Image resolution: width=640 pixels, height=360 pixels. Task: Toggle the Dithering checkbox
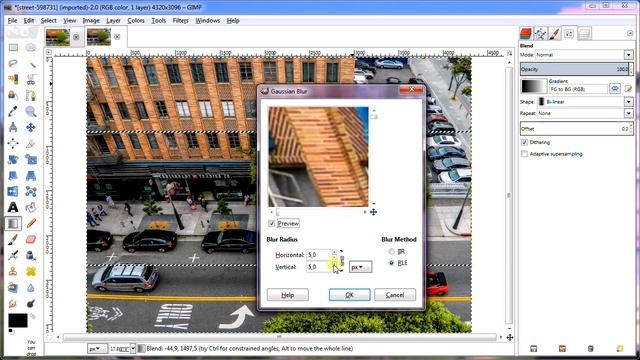pos(524,142)
